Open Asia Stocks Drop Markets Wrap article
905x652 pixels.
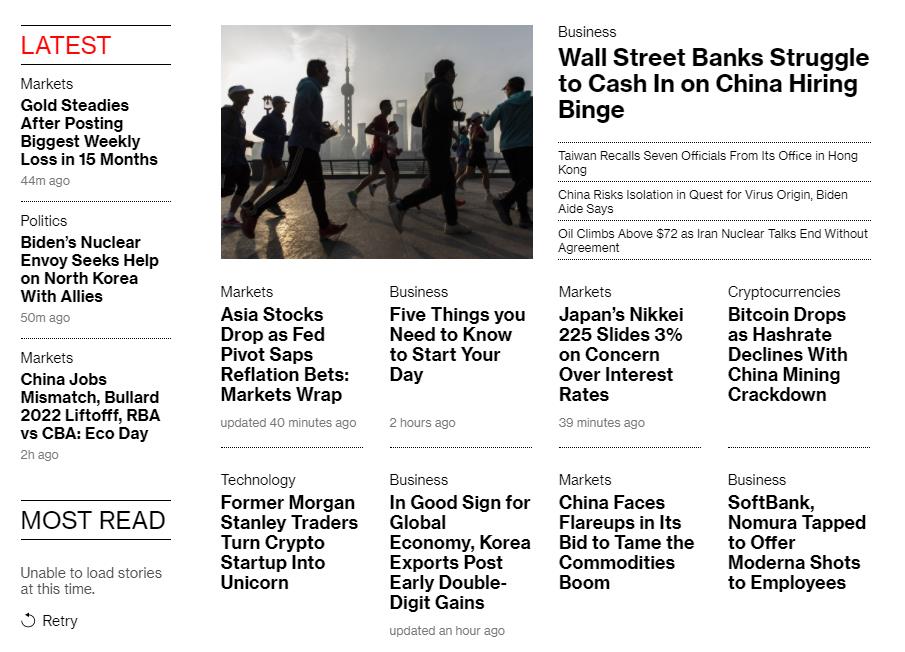pyautogui.click(x=284, y=354)
